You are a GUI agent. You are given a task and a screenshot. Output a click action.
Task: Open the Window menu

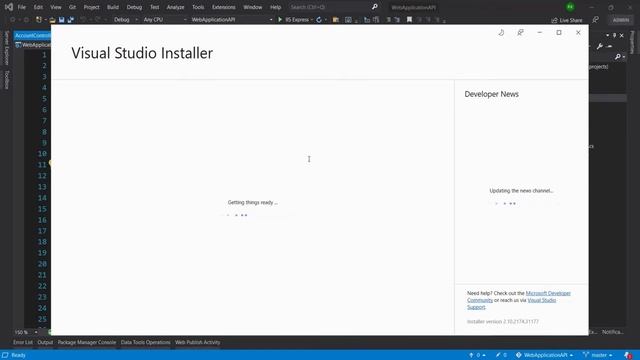click(253, 7)
